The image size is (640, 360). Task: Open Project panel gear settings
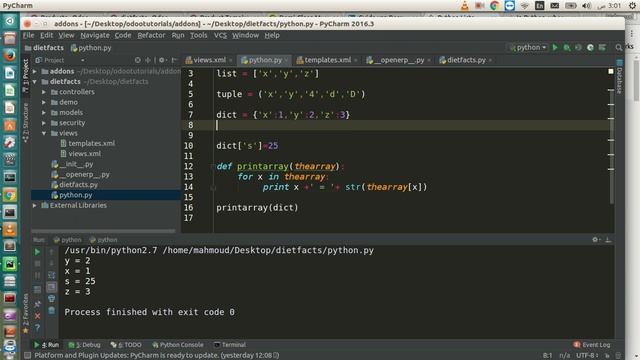[162, 60]
